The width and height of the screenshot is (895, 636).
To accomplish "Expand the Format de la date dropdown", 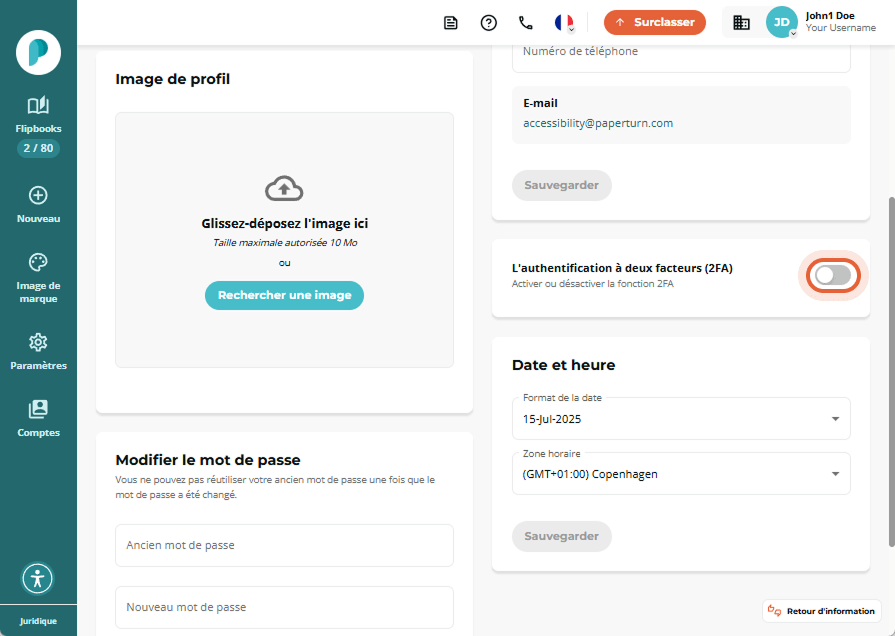I will 681,418.
